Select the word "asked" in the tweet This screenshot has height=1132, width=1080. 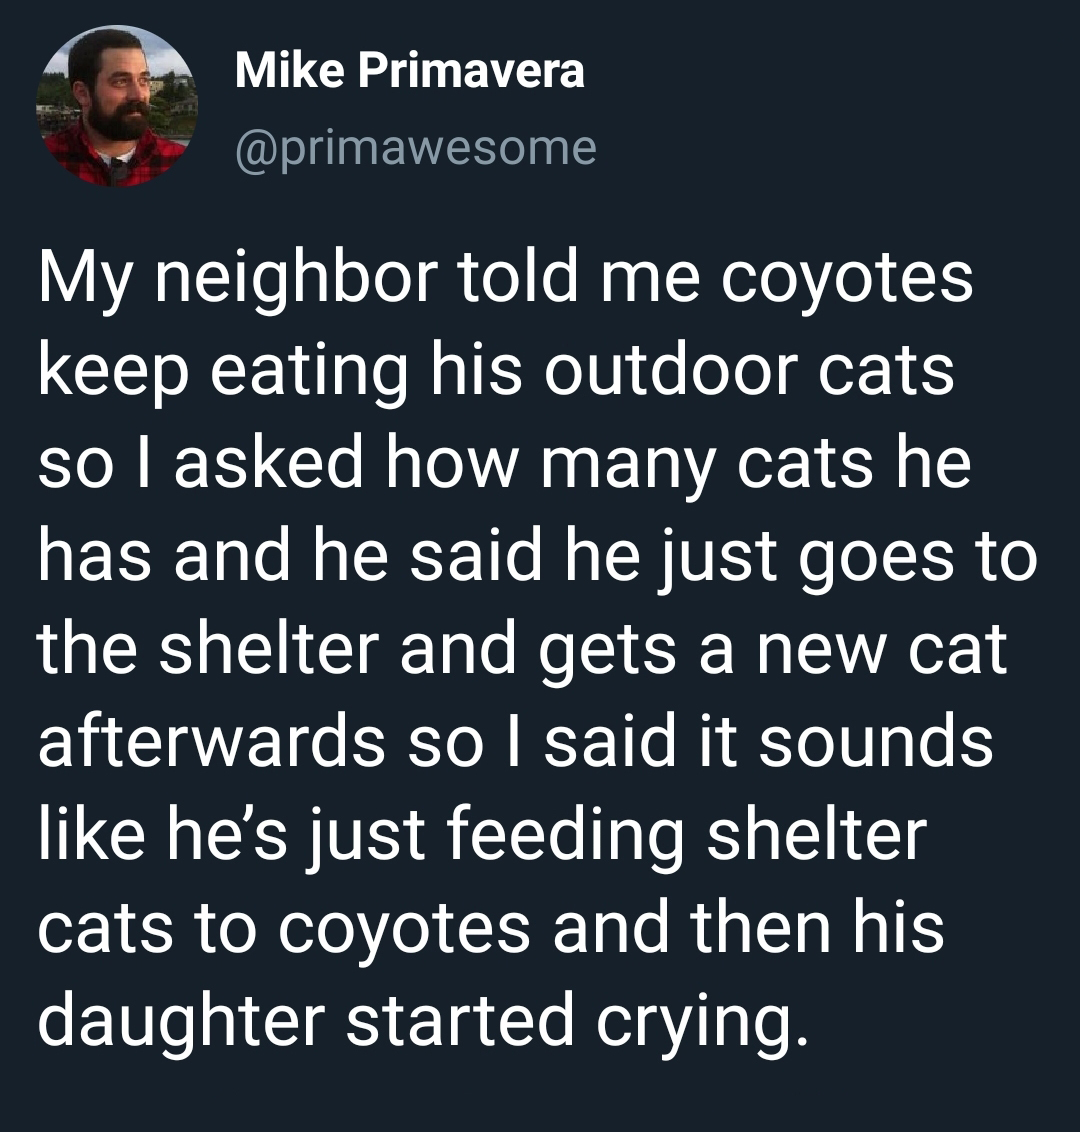point(266,463)
